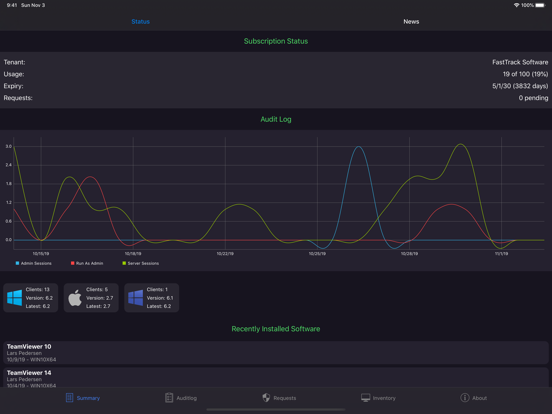Select the Apple logo icon
The width and height of the screenshot is (552, 414).
[x=75, y=298]
